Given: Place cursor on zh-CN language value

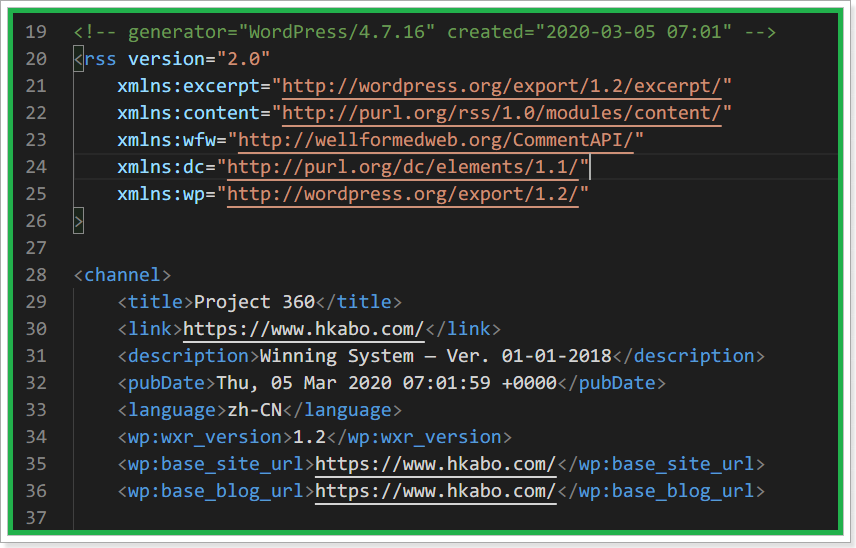Looking at the screenshot, I should coord(254,410).
